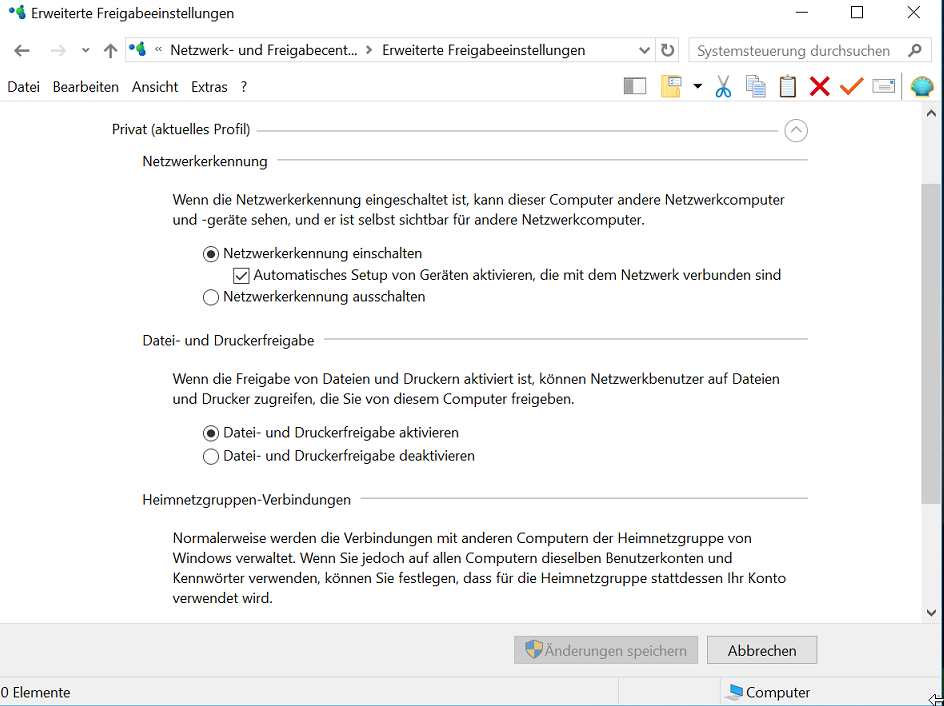
Task: Click the double chevron in breadcrumb path
Action: [x=158, y=49]
